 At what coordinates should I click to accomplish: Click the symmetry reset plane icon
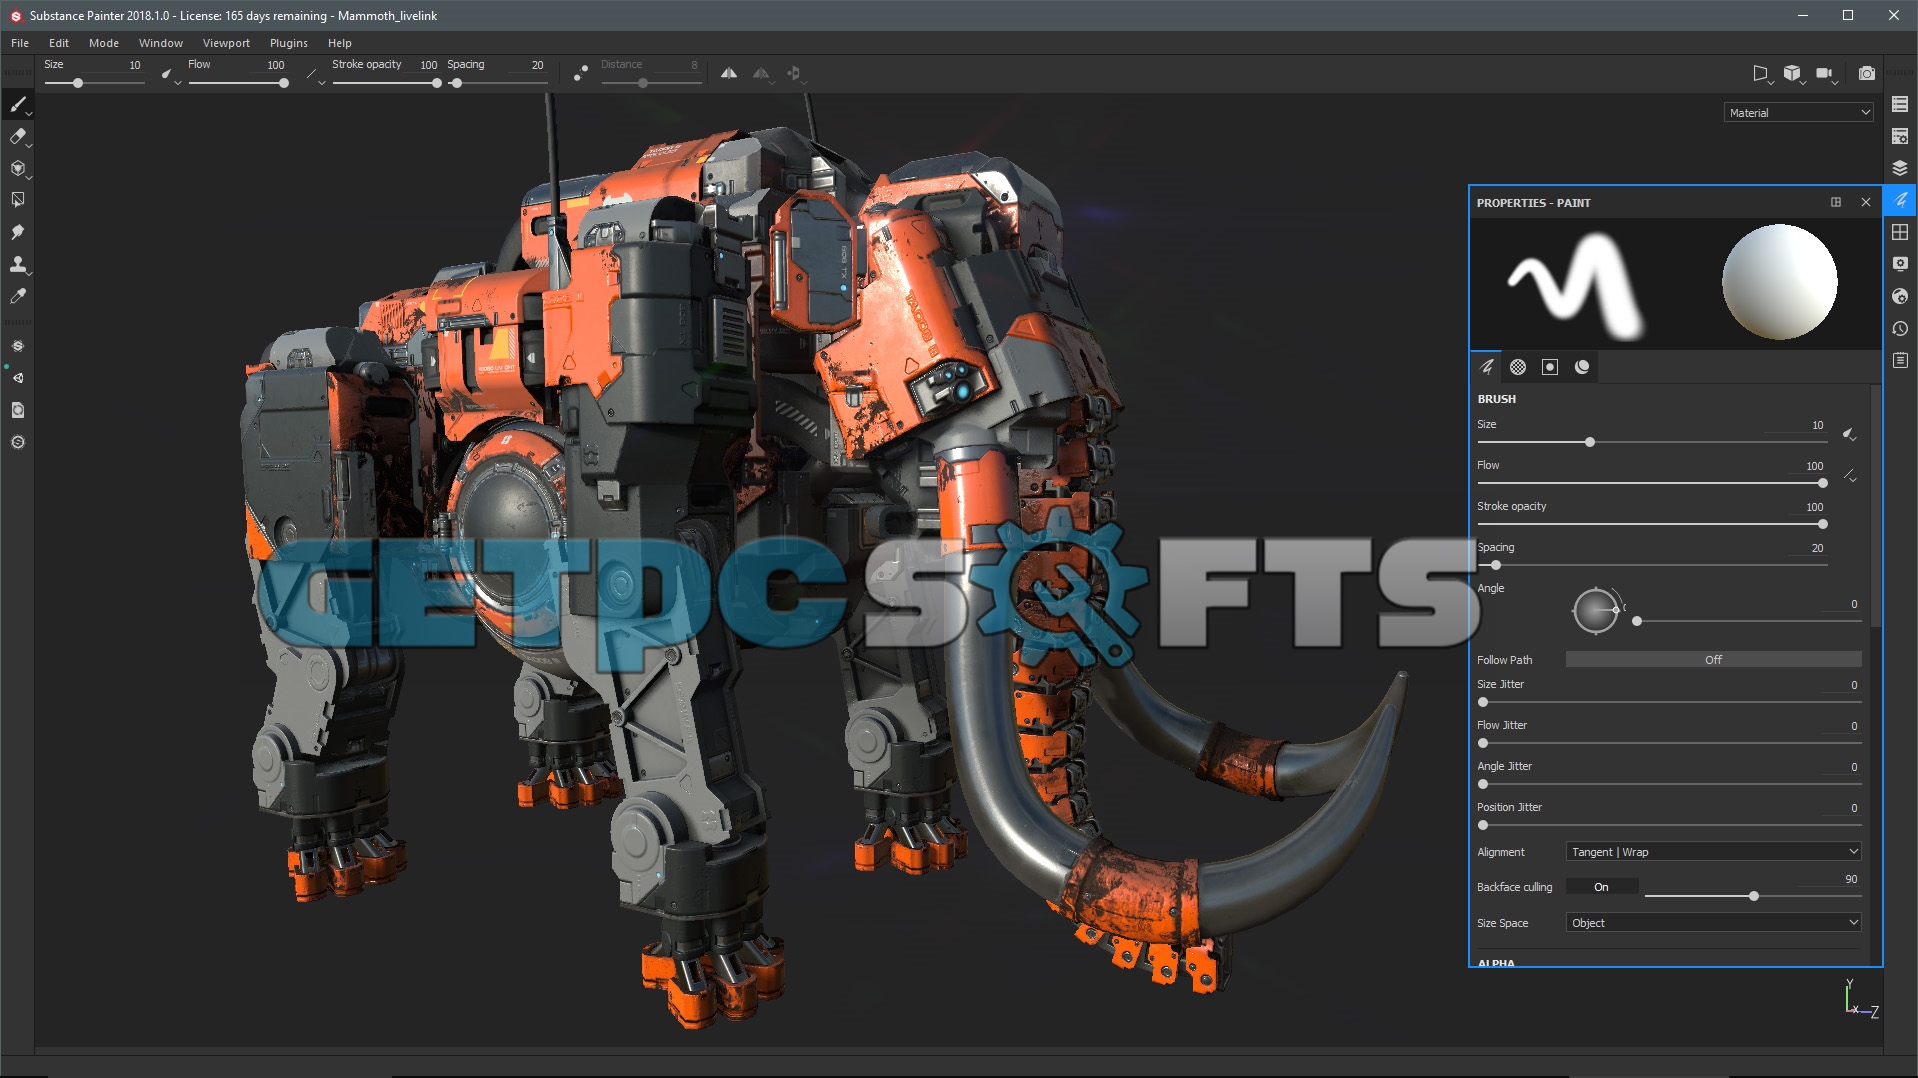(794, 73)
